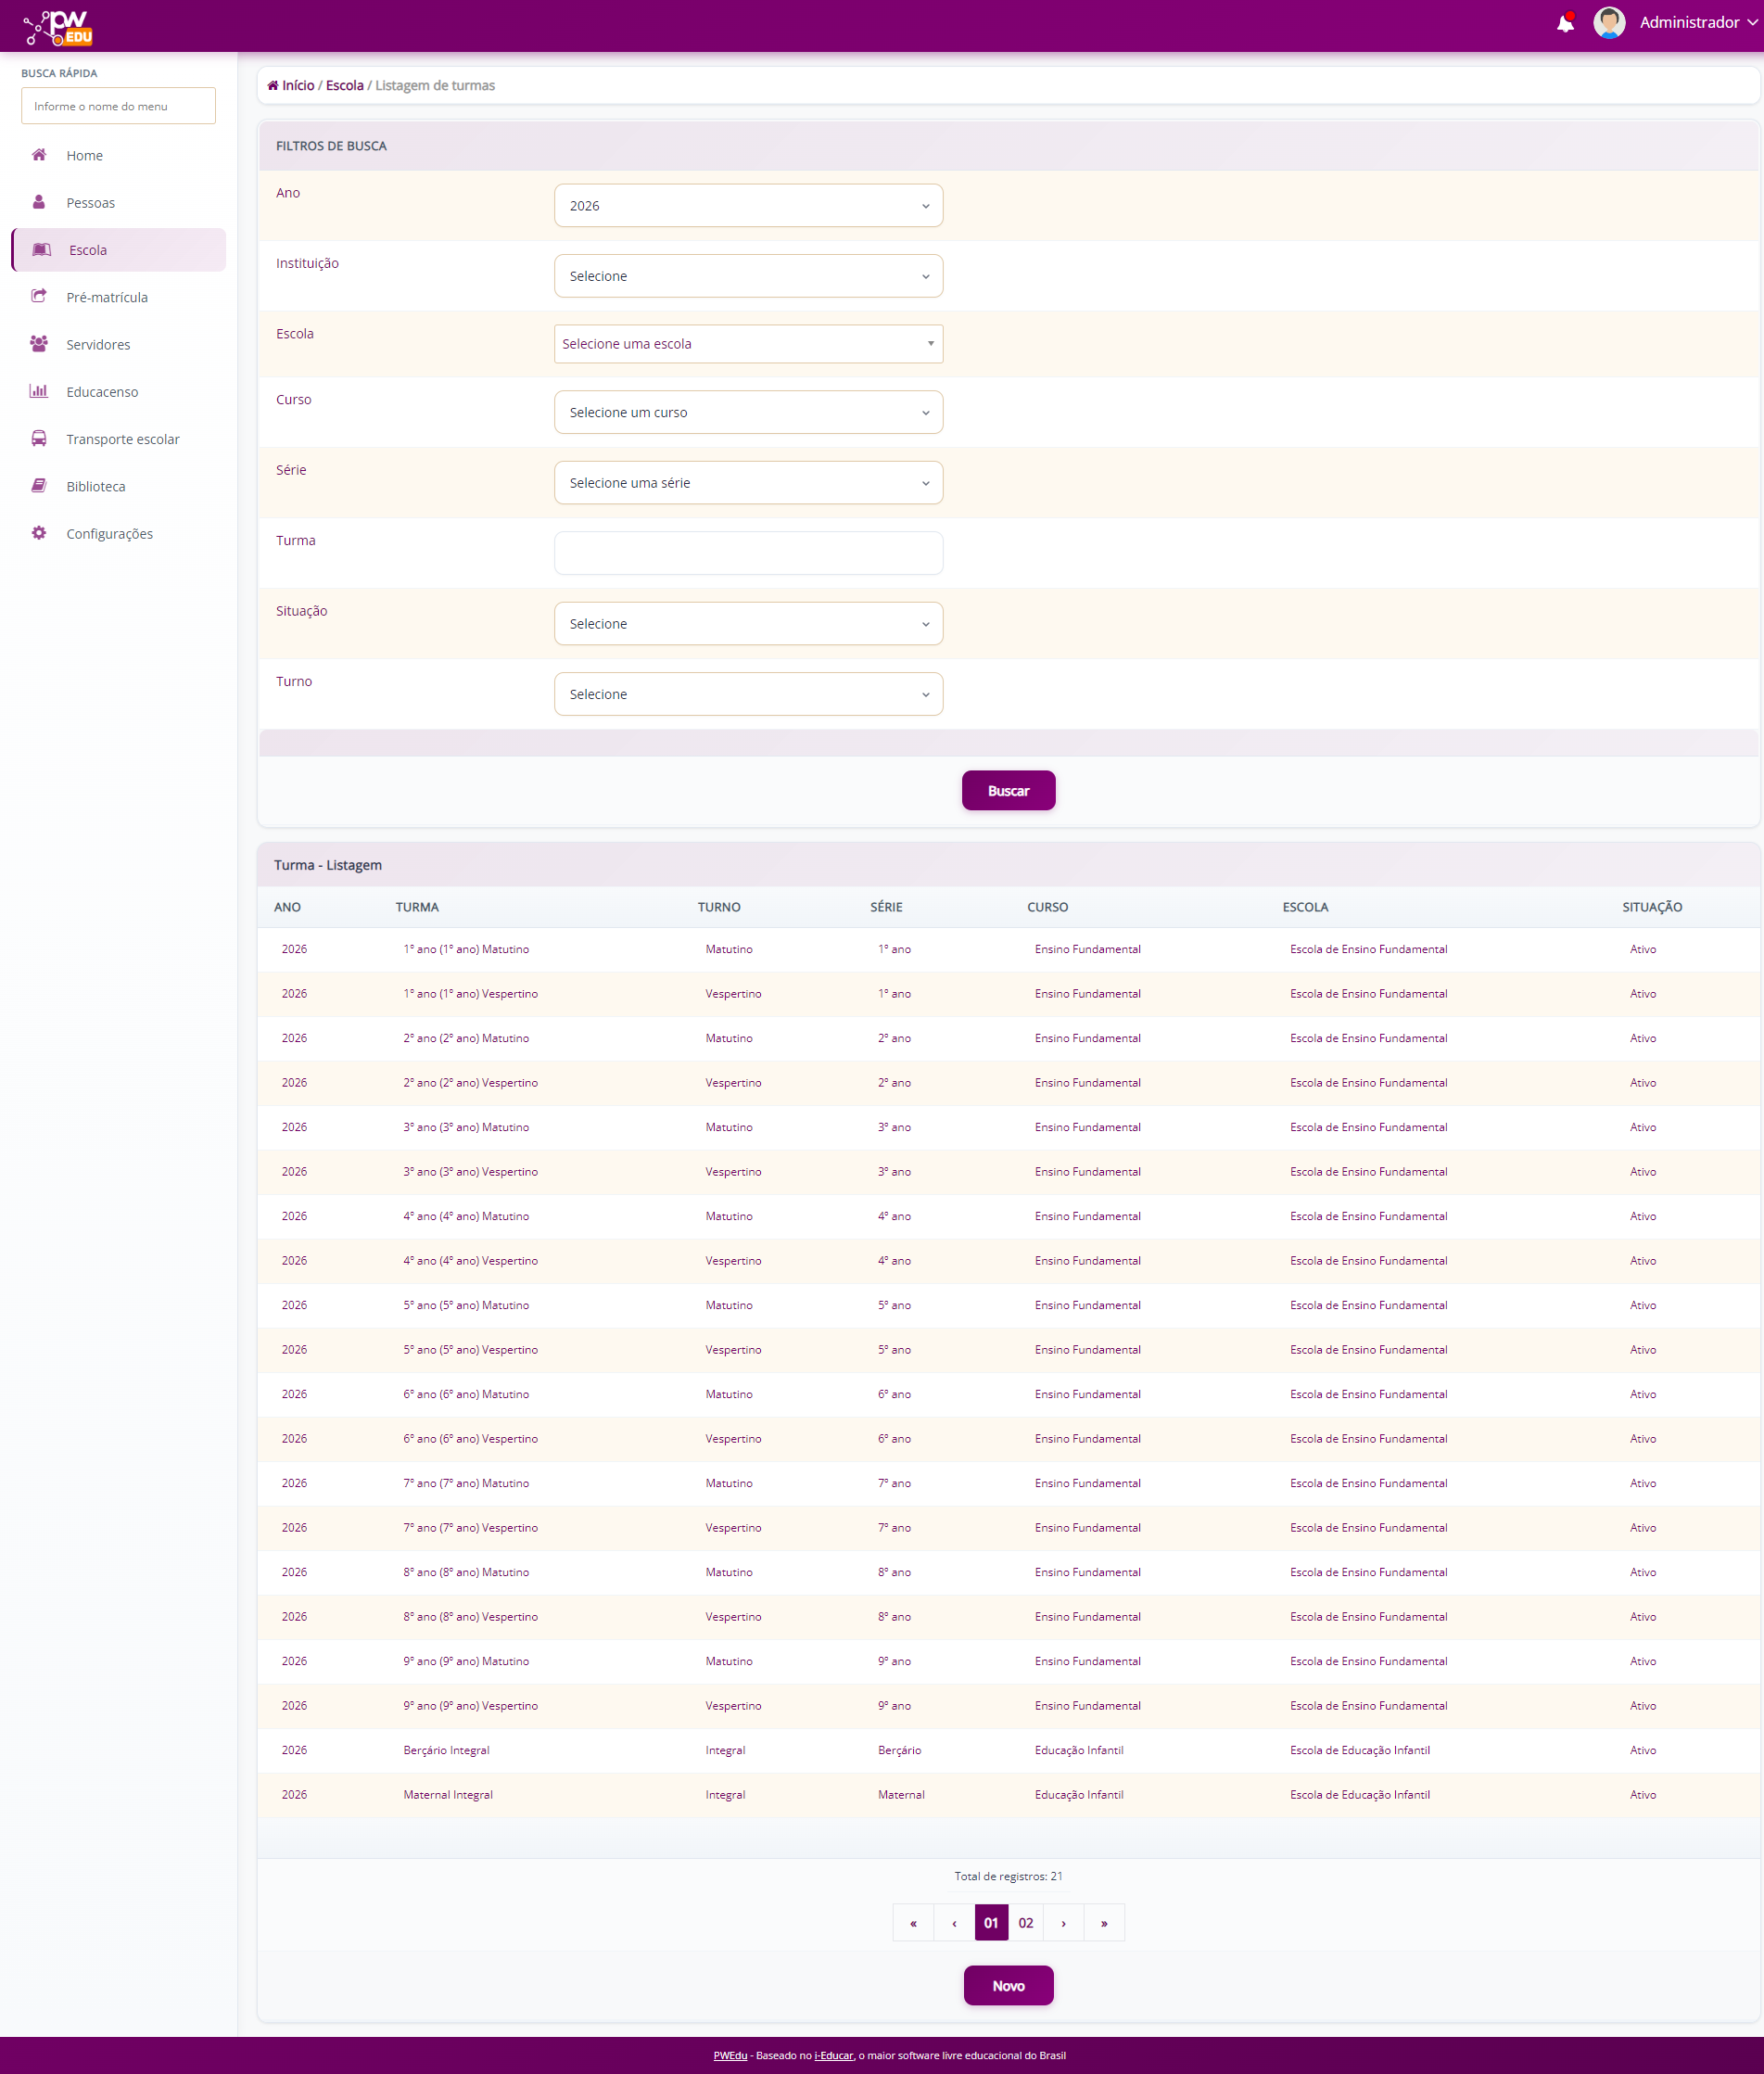Click the Biblioteca book icon
Viewport: 1764px width, 2074px height.
[x=39, y=486]
